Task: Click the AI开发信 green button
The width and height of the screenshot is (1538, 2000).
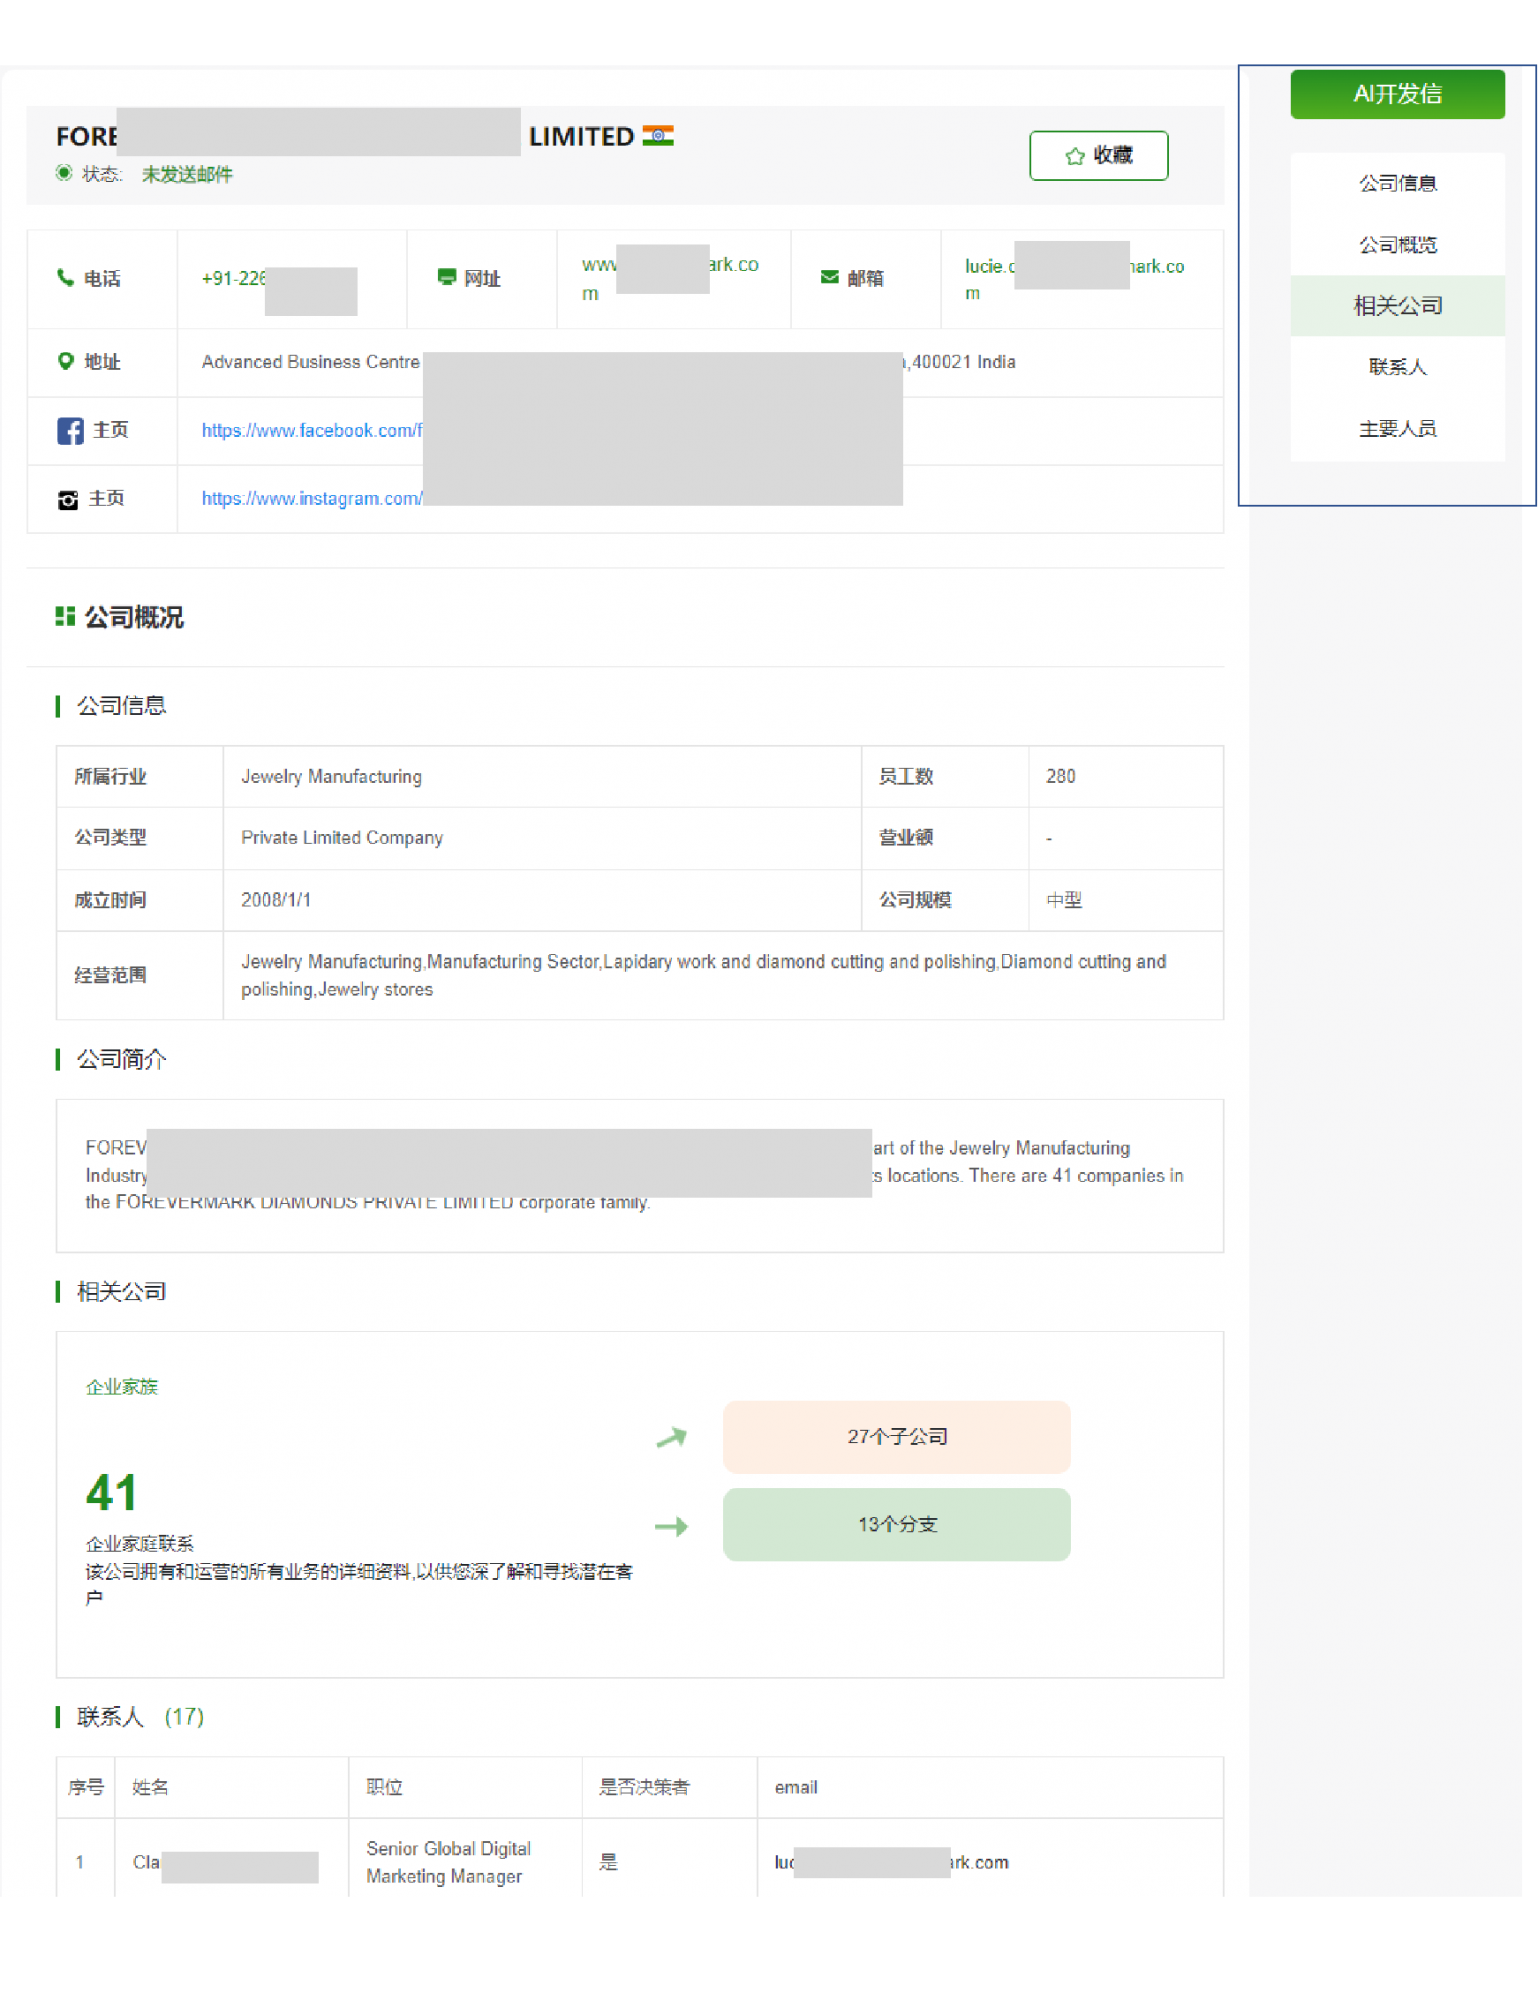Action: coord(1396,94)
